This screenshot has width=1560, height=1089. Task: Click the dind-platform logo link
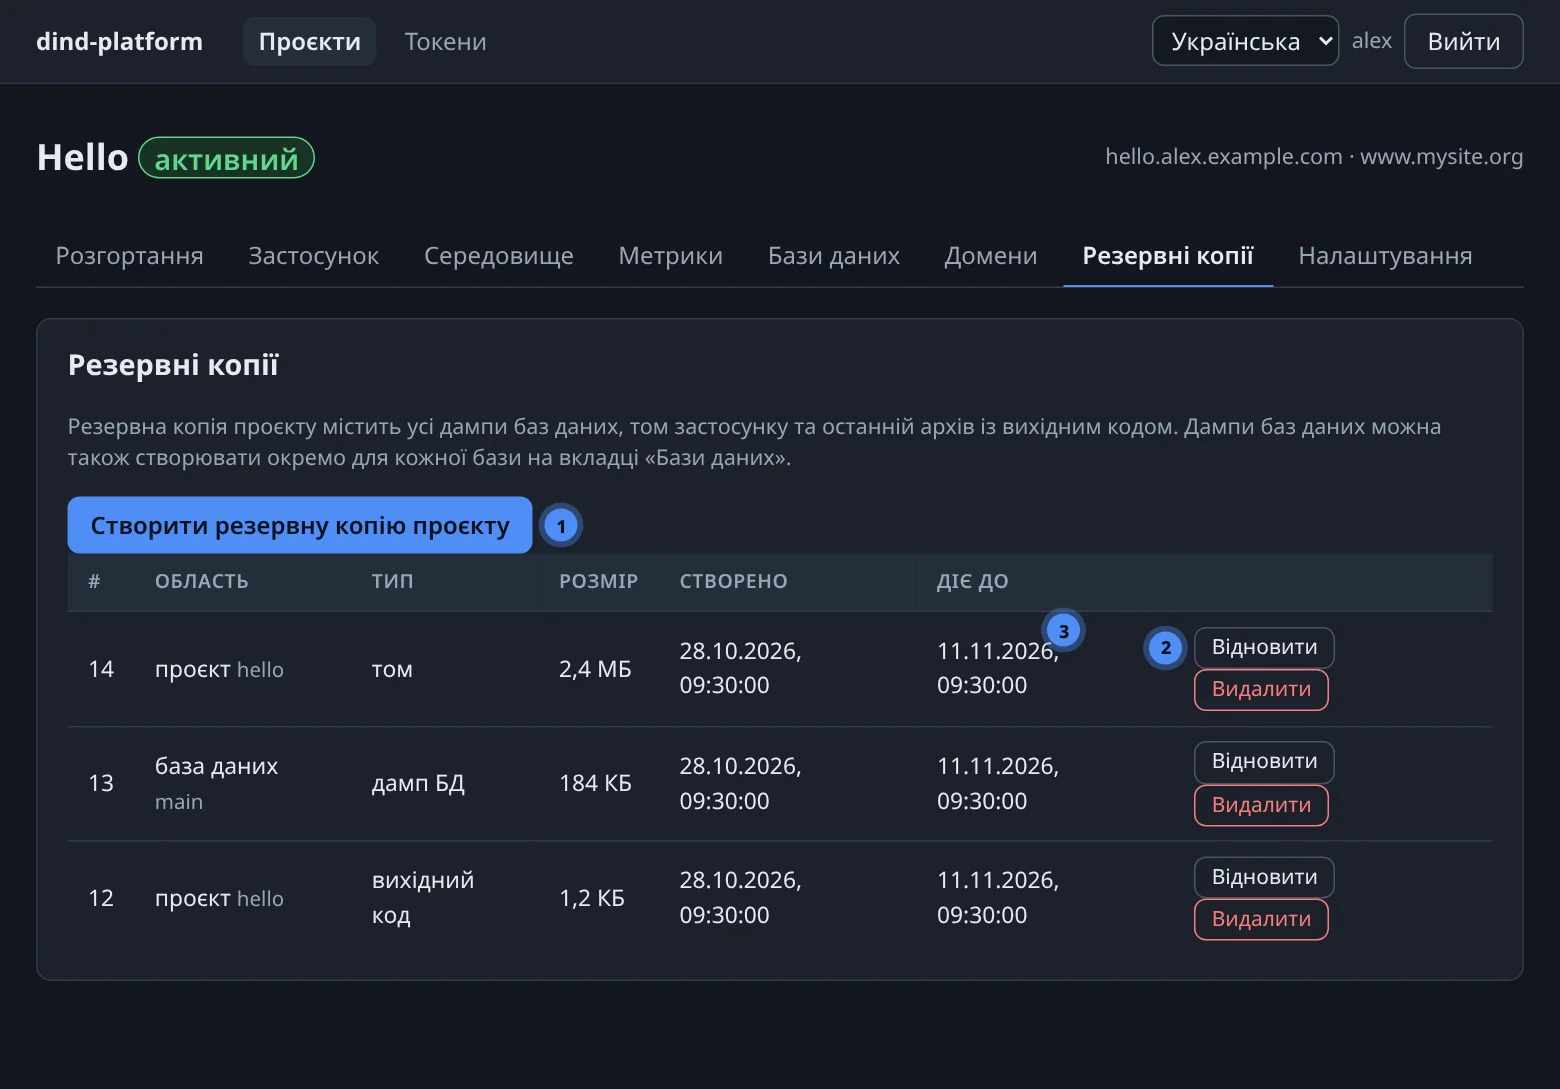click(119, 41)
